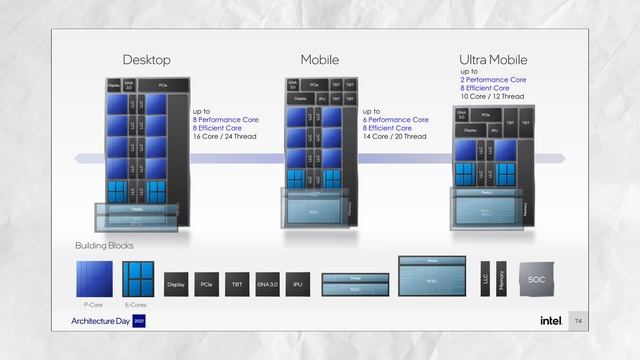Image resolution: width=640 pixels, height=360 pixels.
Task: Click "8 Efficient Core" under the Desktop specs
Action: (x=217, y=128)
